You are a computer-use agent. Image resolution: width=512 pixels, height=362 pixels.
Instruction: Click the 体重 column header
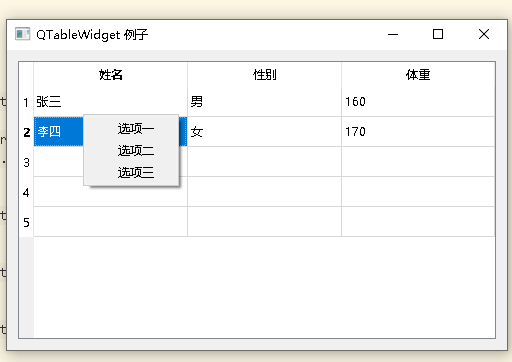[418, 75]
